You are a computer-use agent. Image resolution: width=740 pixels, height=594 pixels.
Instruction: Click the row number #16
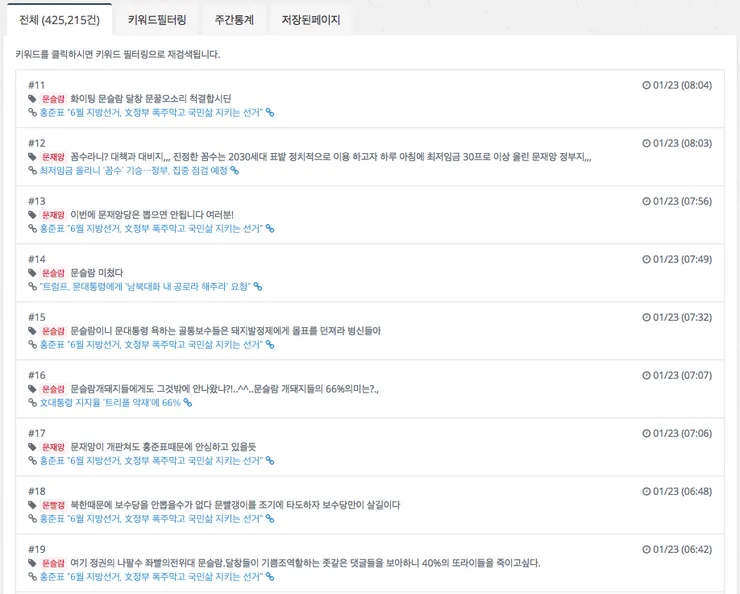click(36, 375)
